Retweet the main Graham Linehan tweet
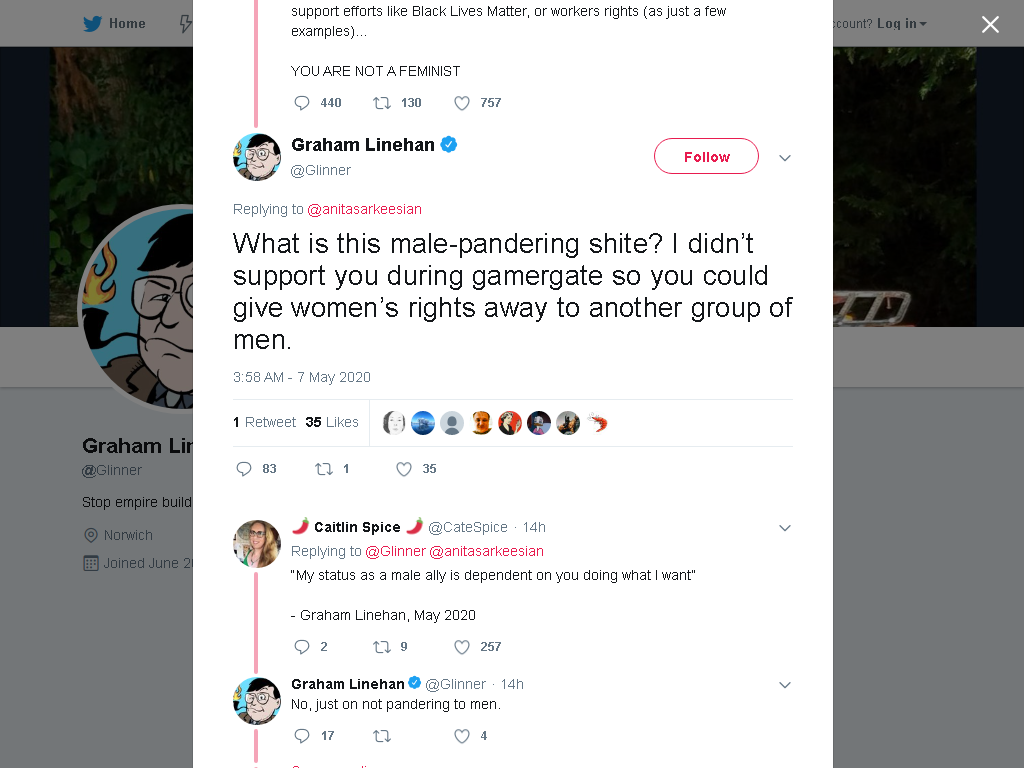The height and width of the screenshot is (768, 1024). click(x=324, y=469)
